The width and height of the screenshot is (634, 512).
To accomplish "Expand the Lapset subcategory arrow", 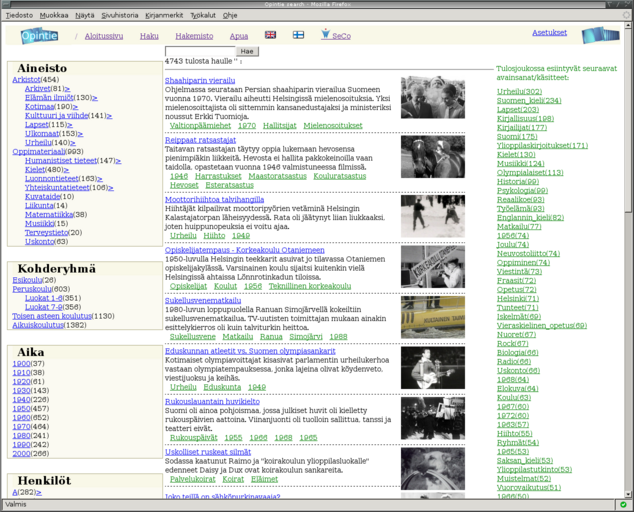I will tap(70, 125).
